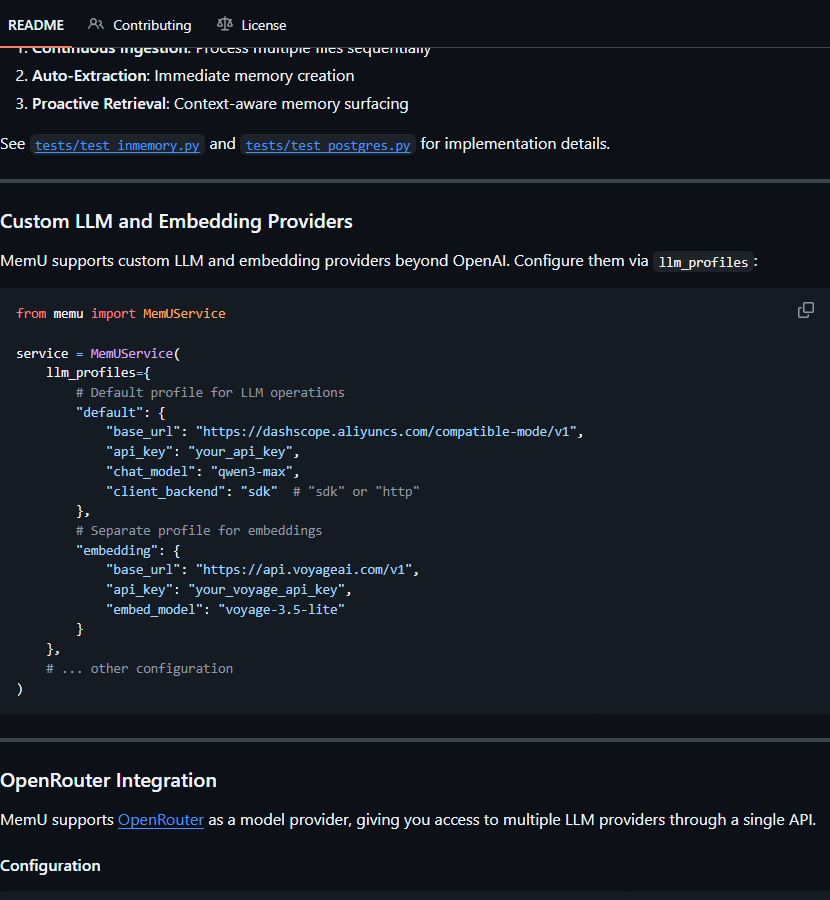830x900 pixels.
Task: Click the "your_voyage_api_key" string
Action: (x=266, y=589)
